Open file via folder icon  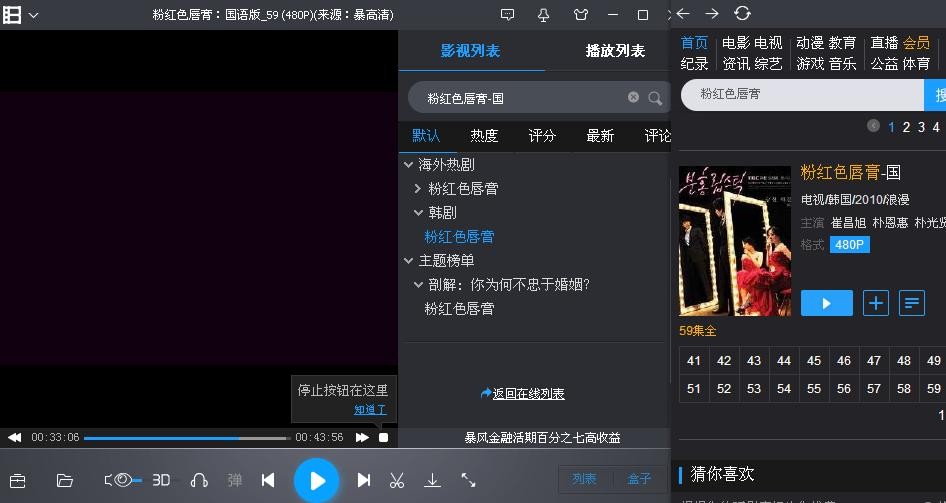(65, 480)
